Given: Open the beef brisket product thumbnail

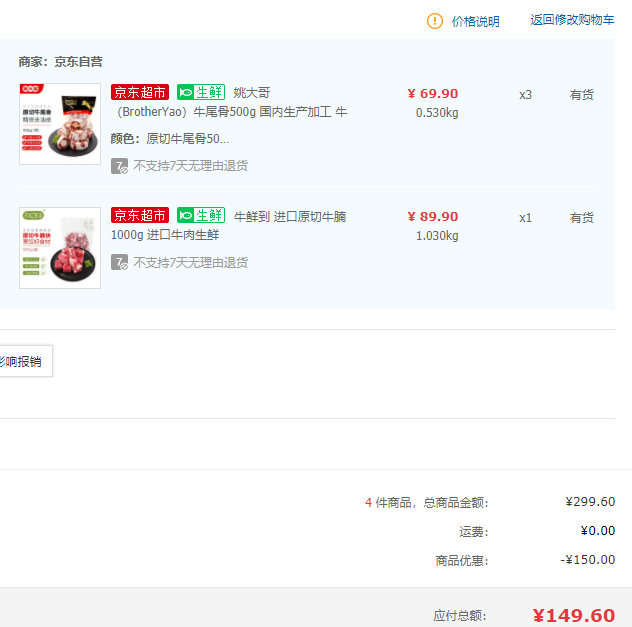Looking at the screenshot, I should point(60,248).
